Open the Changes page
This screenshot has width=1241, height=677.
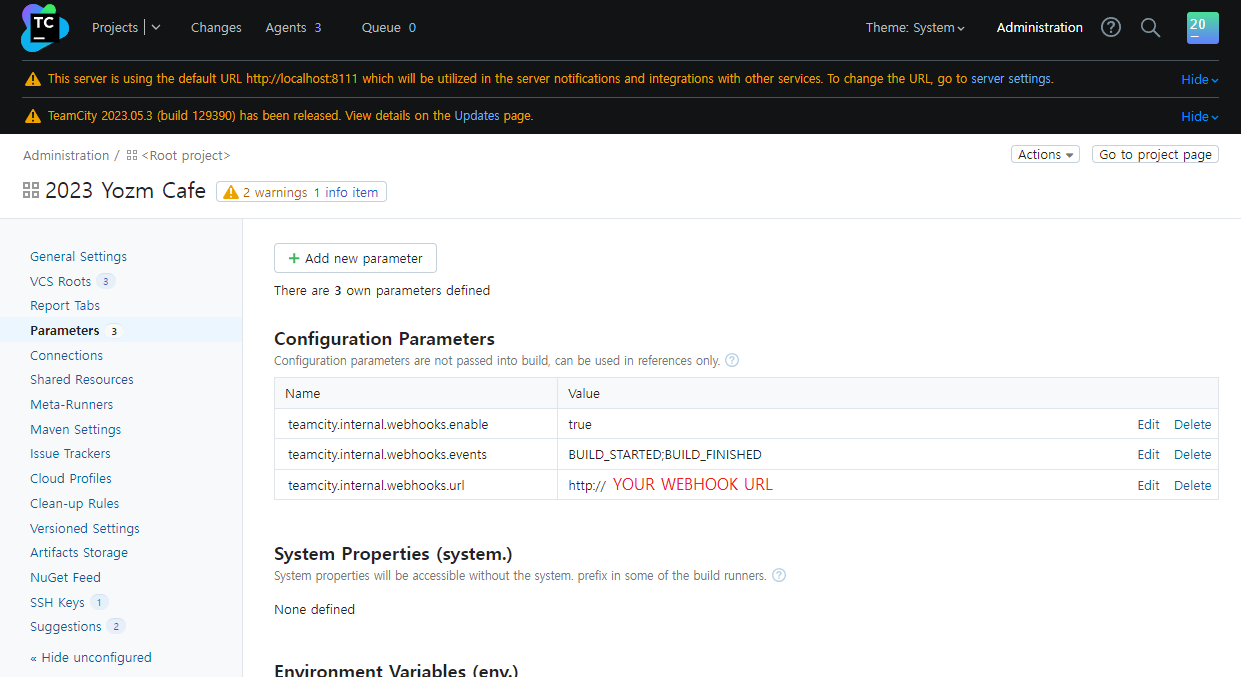pyautogui.click(x=216, y=28)
